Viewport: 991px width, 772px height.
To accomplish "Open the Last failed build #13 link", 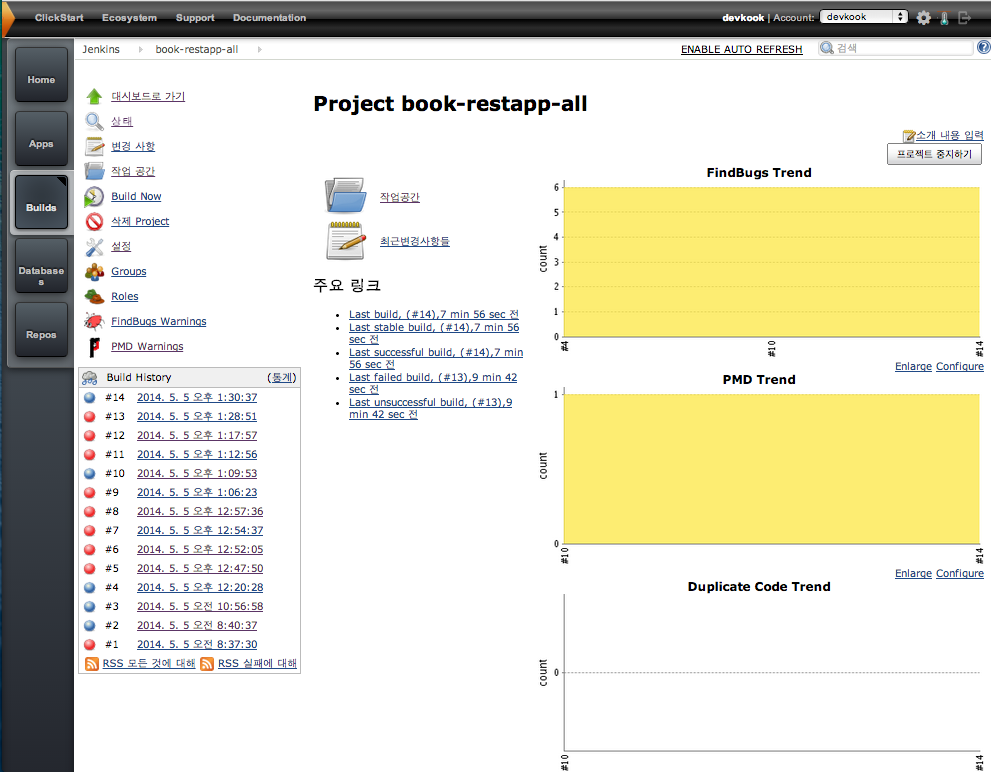I will 433,383.
